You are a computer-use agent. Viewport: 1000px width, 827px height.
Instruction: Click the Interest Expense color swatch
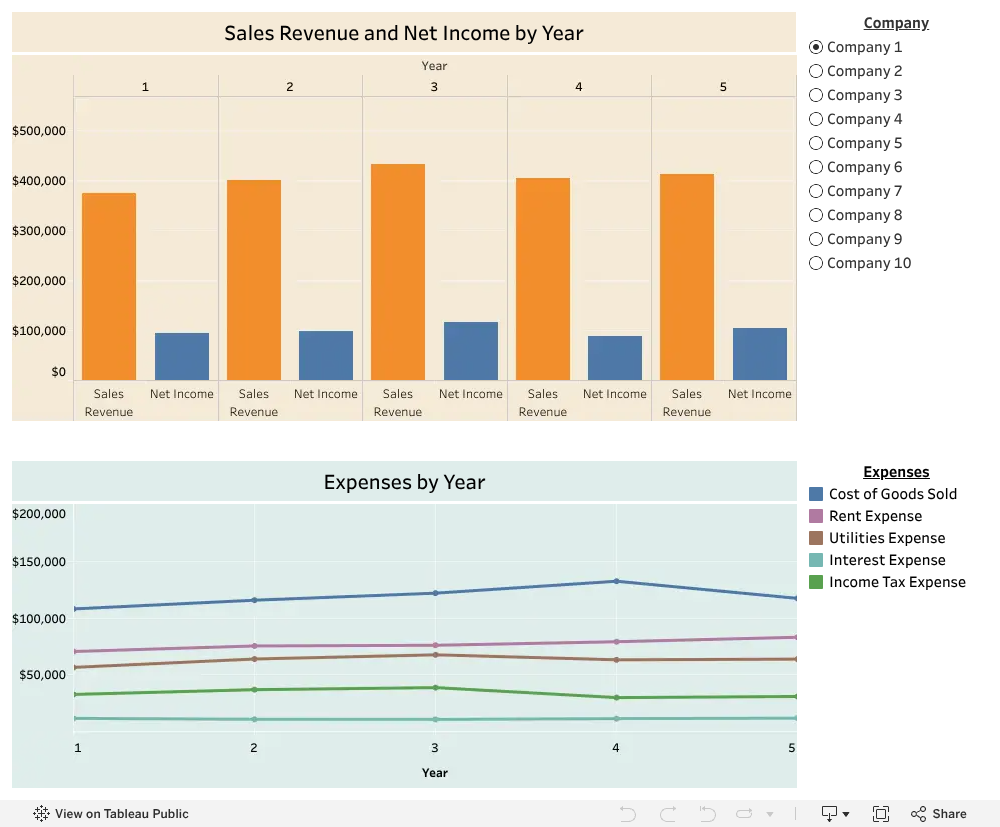coord(816,560)
